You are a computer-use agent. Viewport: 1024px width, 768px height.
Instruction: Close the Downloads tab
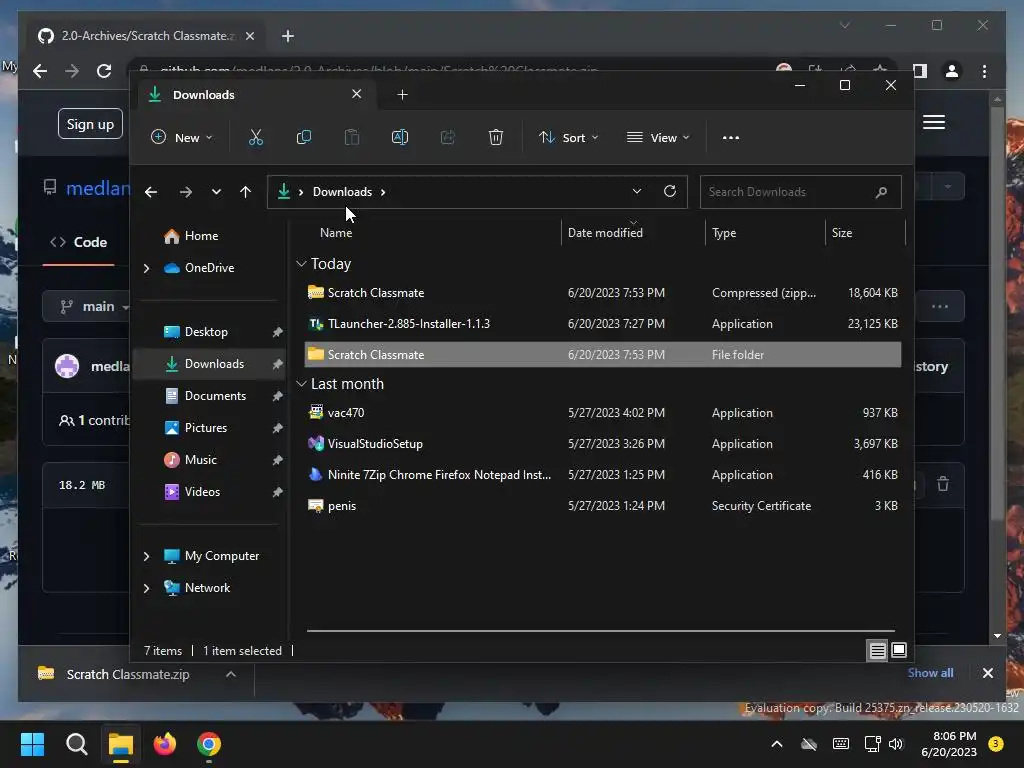point(357,94)
